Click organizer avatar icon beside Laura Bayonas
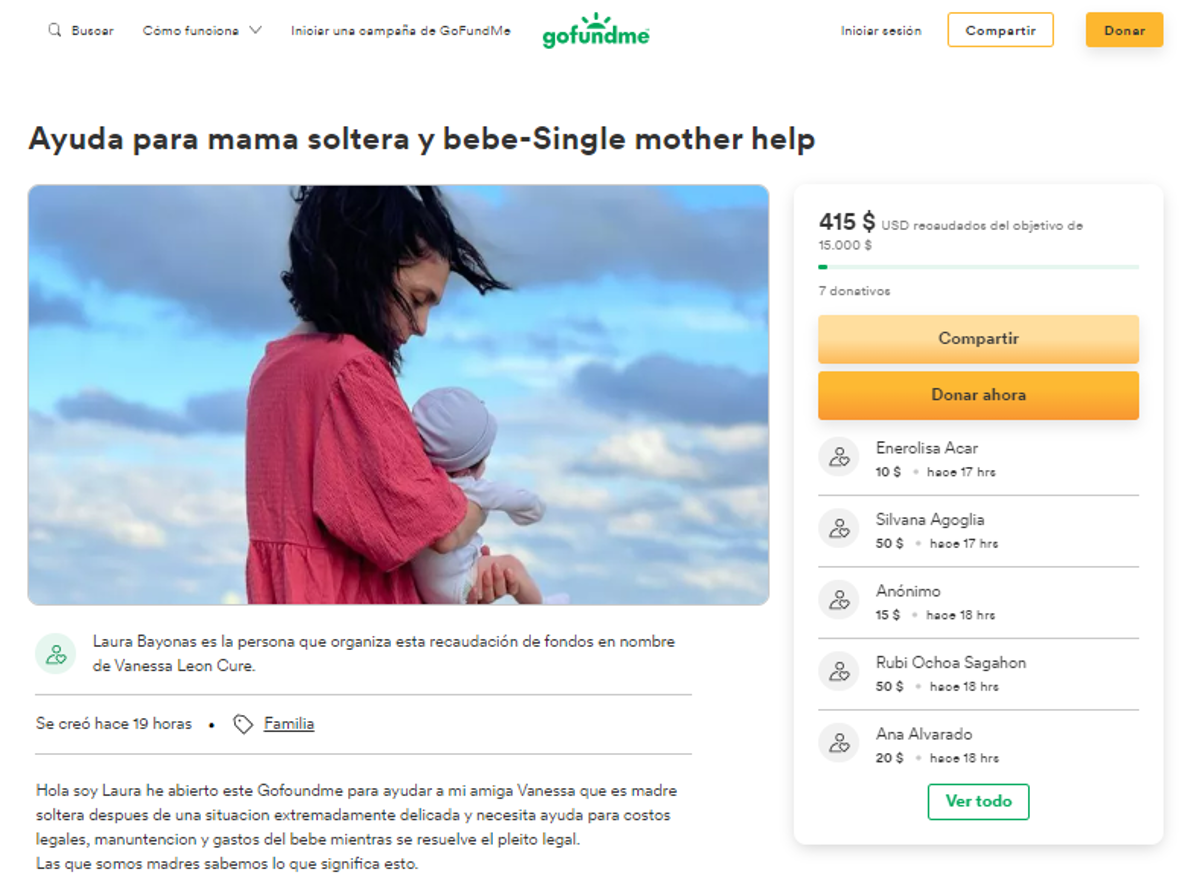1200x875 pixels. (x=56, y=654)
